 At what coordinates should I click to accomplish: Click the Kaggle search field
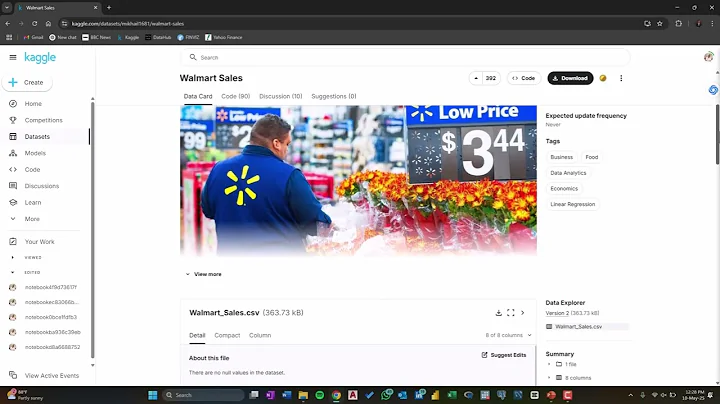(405, 57)
